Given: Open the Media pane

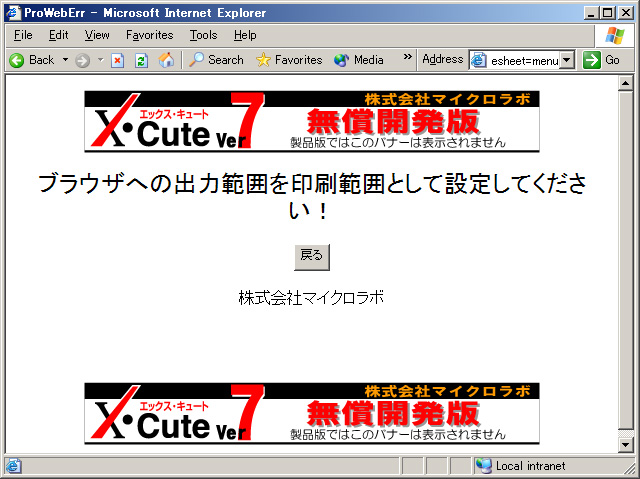Looking at the screenshot, I should click(x=358, y=60).
